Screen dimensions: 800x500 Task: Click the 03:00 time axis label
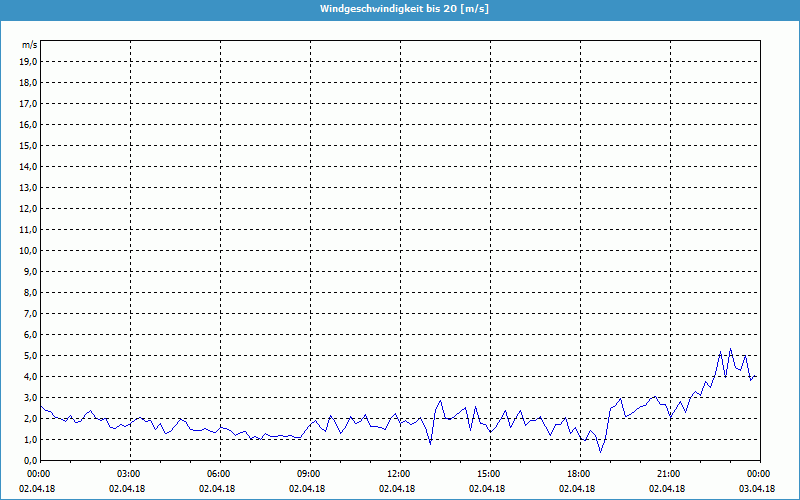129,473
